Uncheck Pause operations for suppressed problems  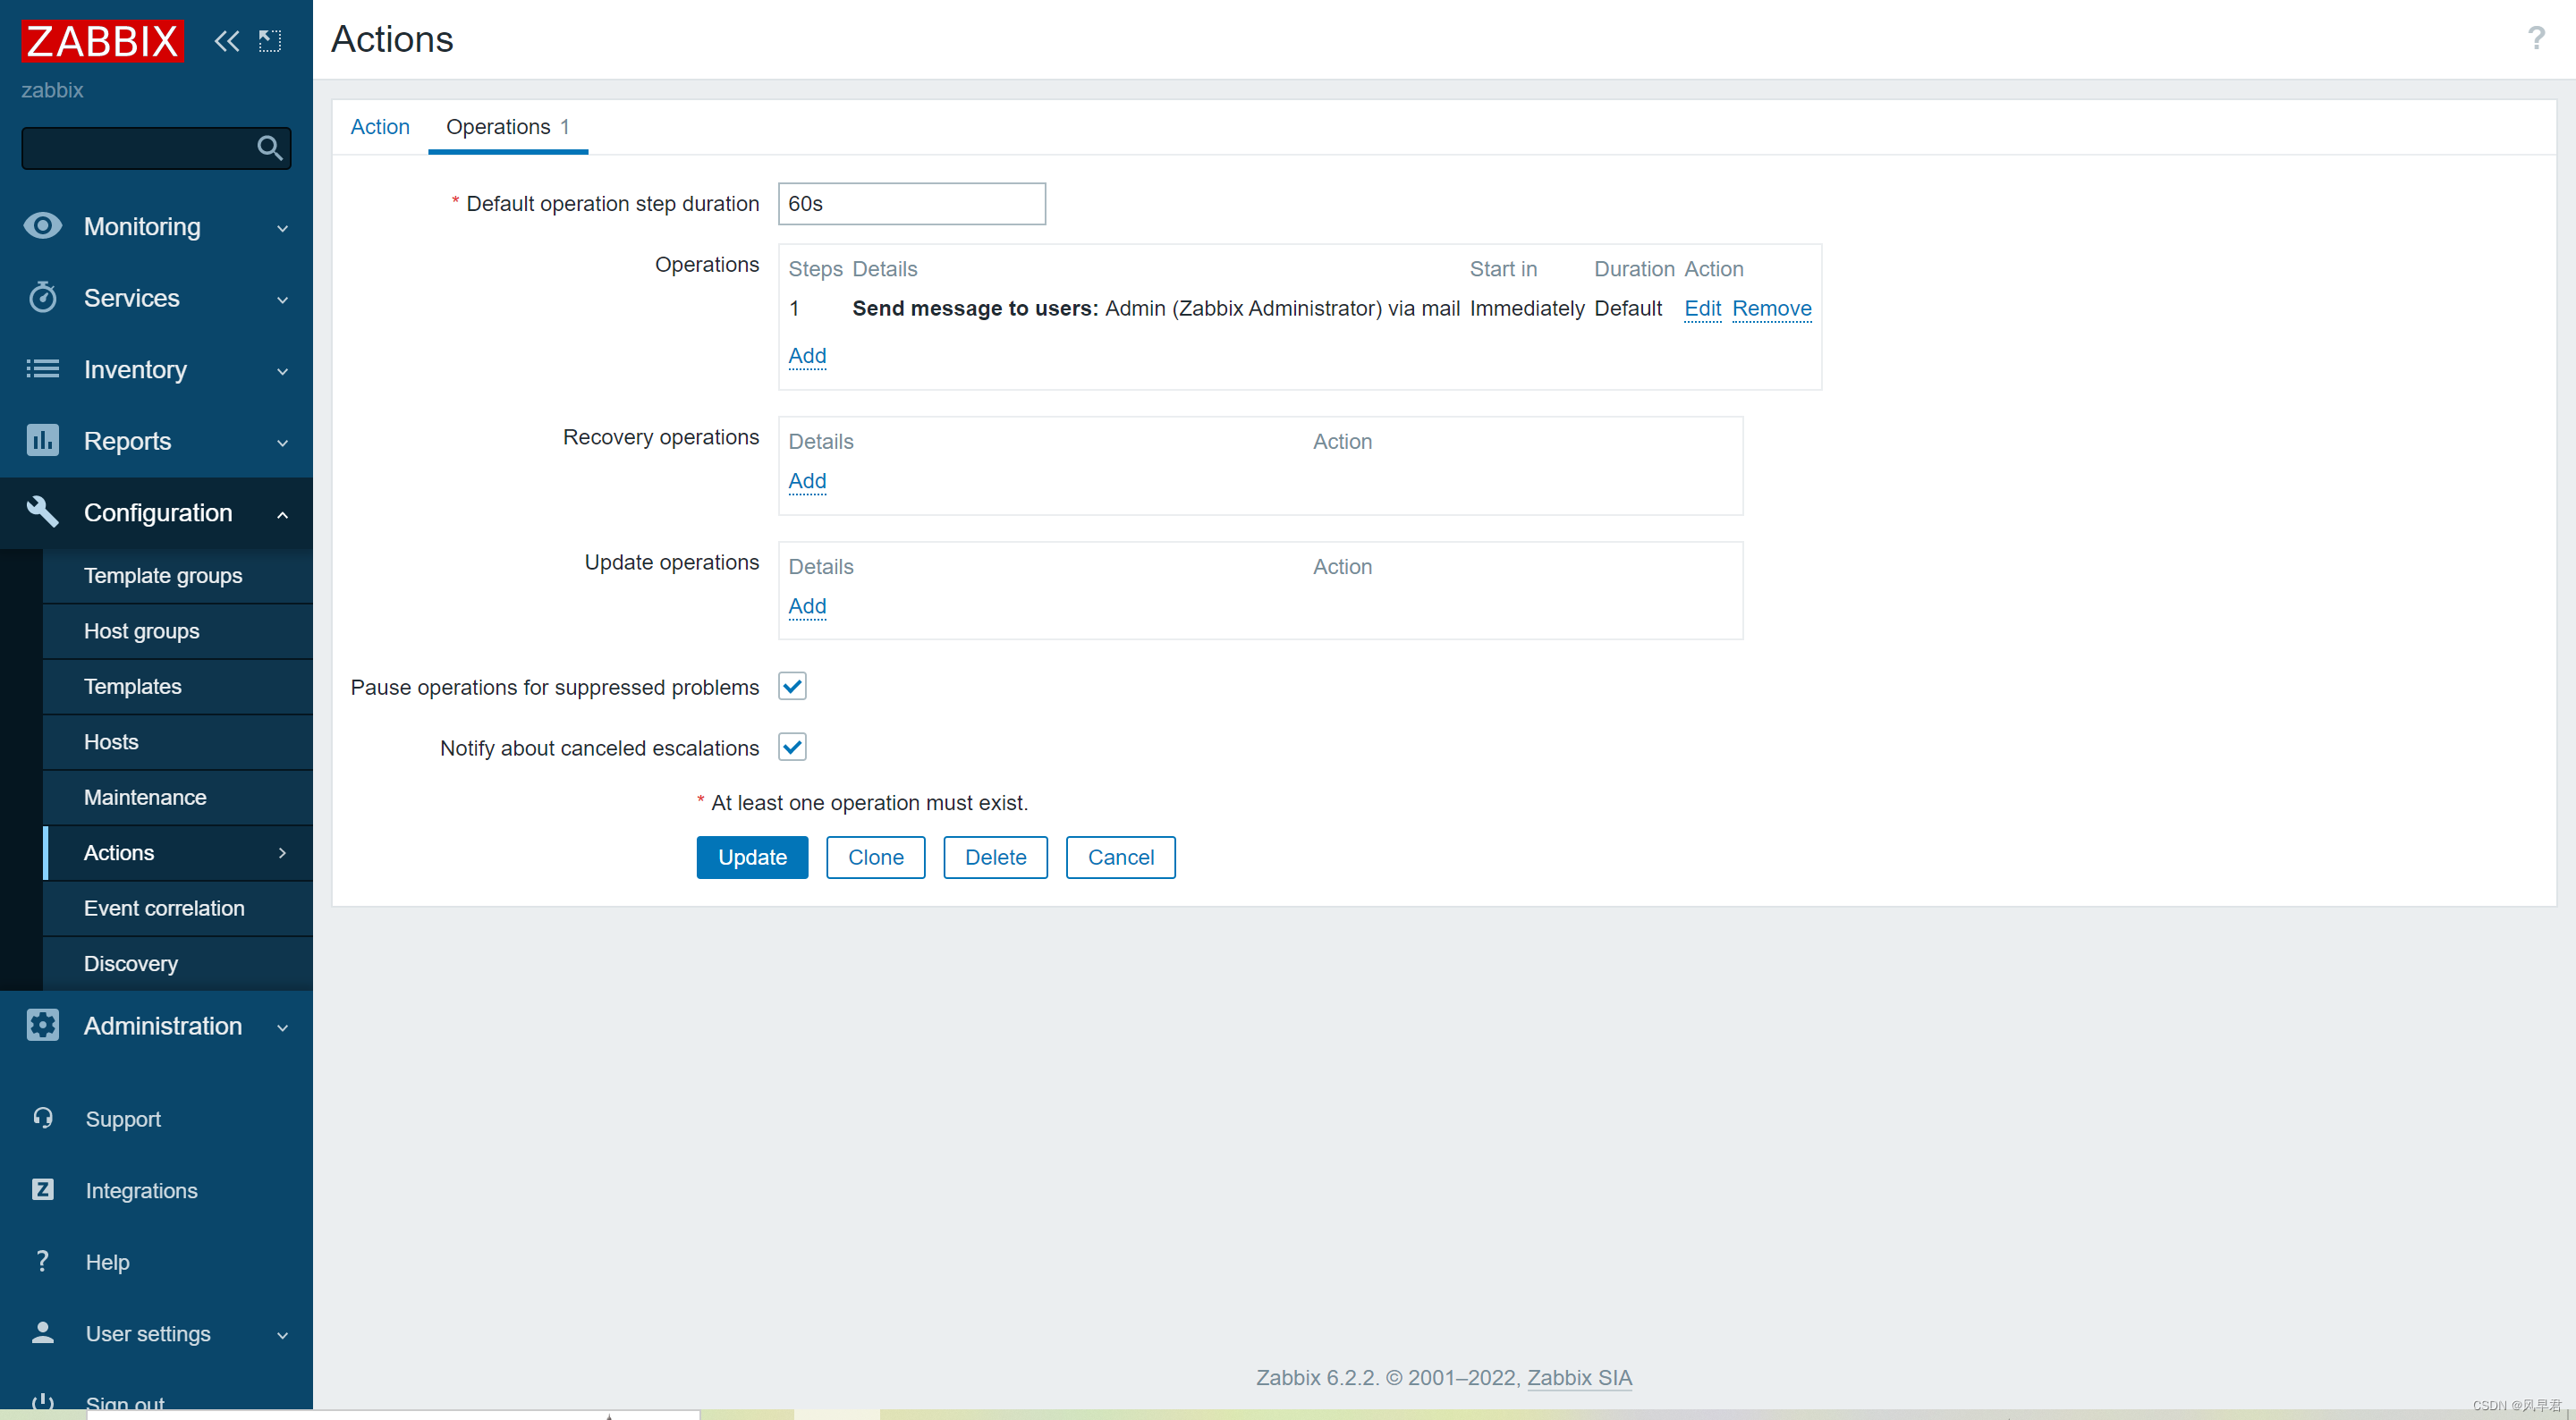pos(792,686)
